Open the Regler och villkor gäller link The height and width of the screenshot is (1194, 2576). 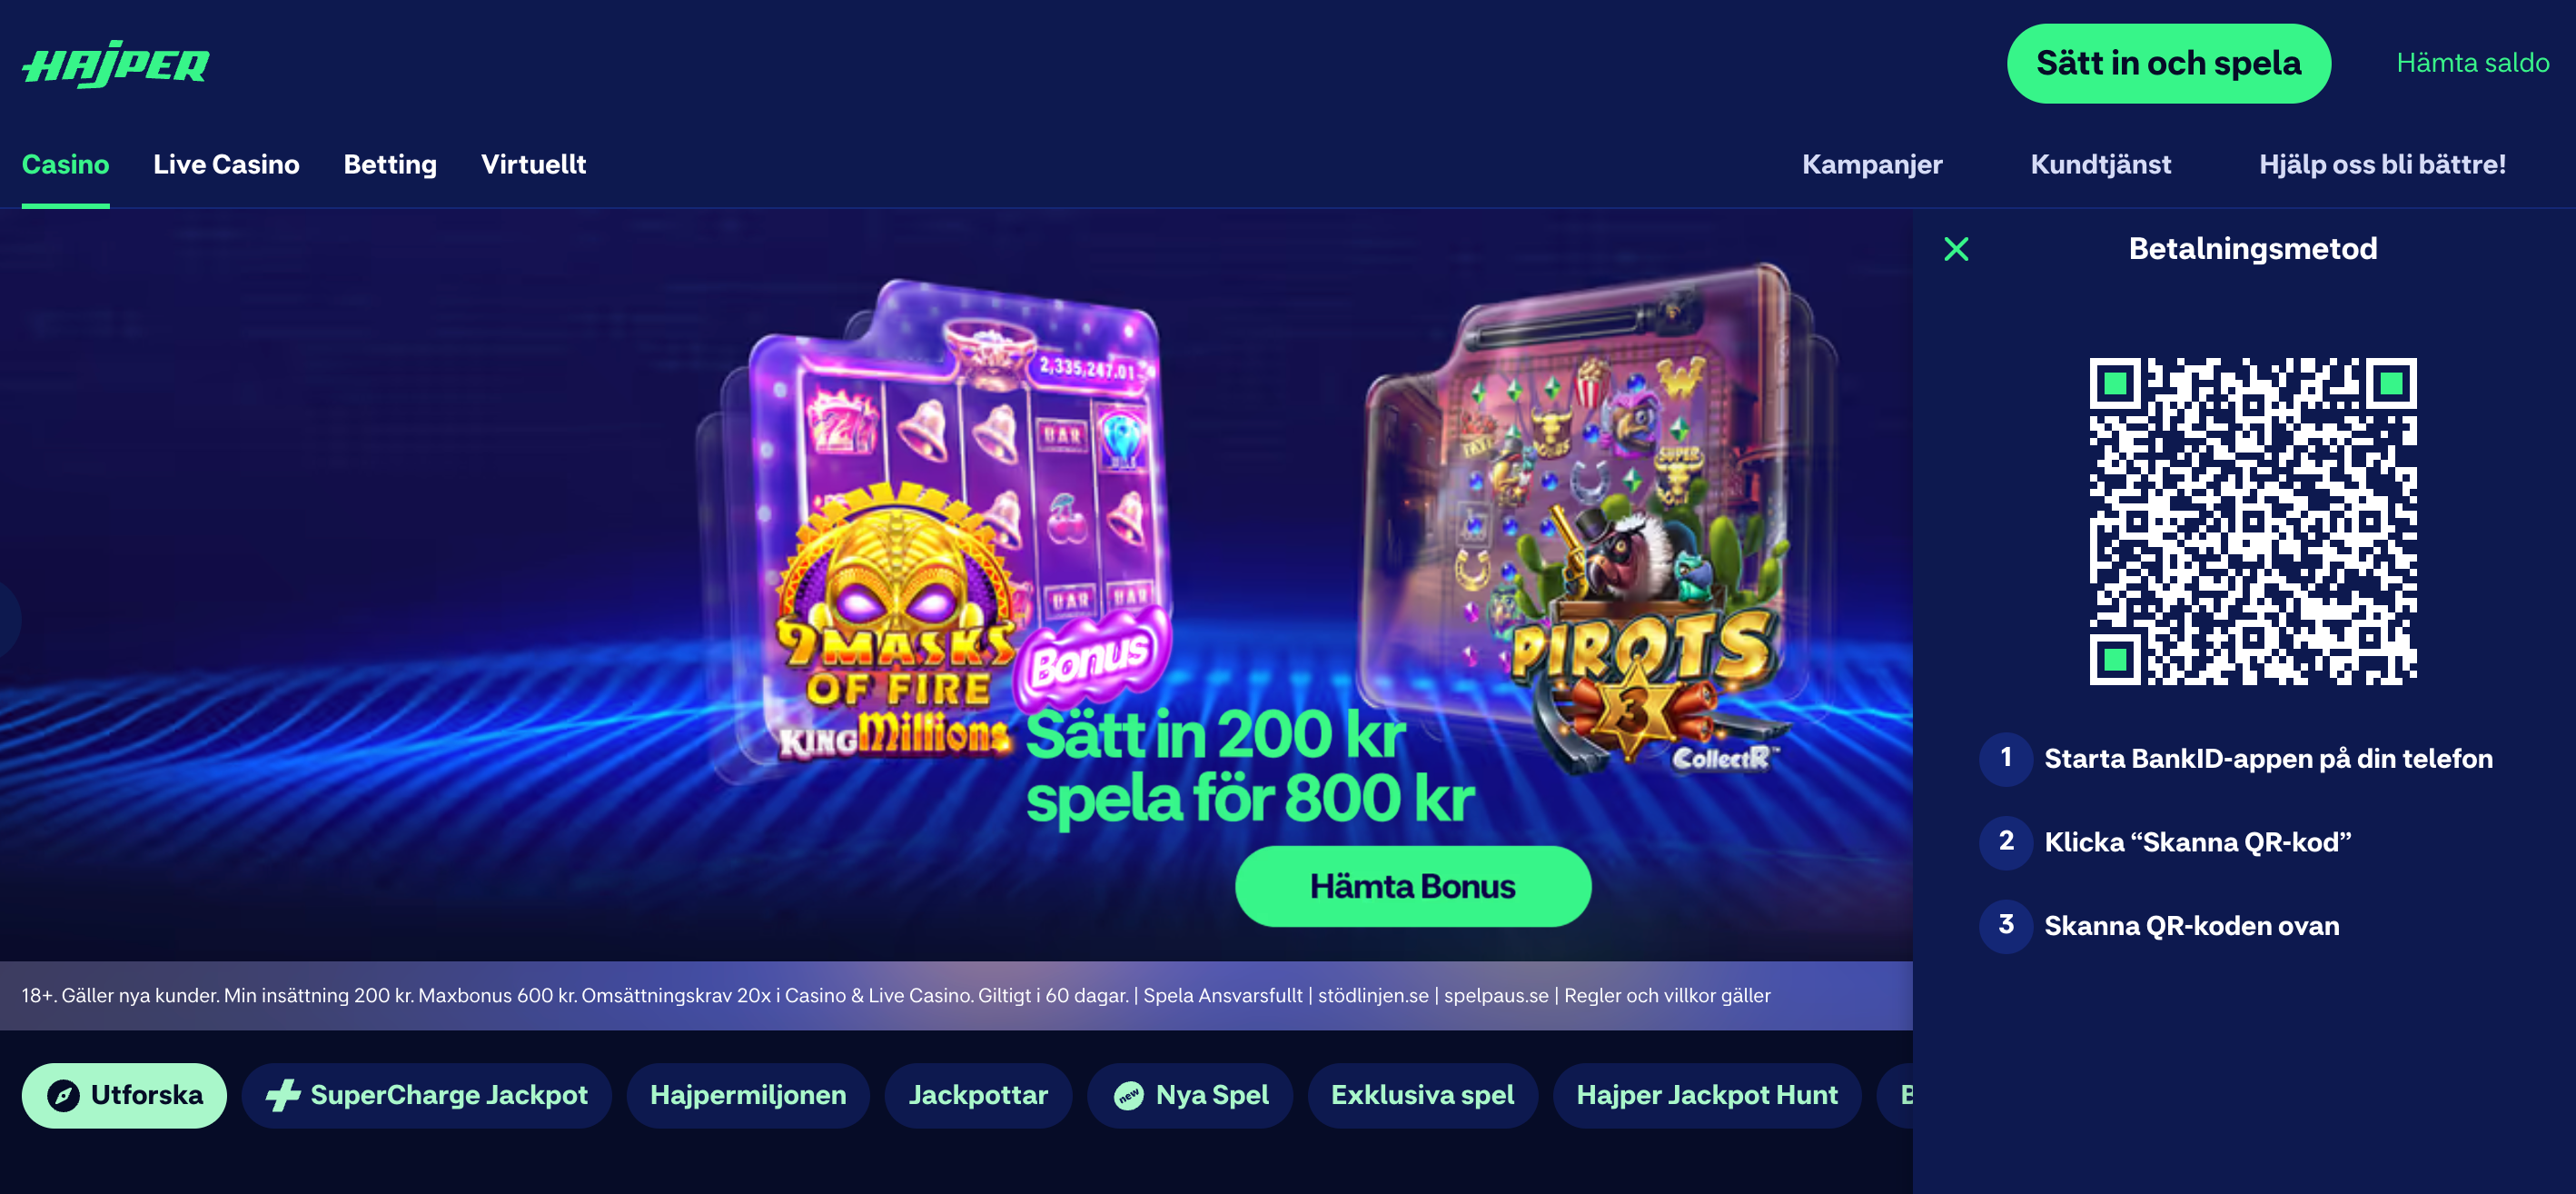(x=1667, y=996)
